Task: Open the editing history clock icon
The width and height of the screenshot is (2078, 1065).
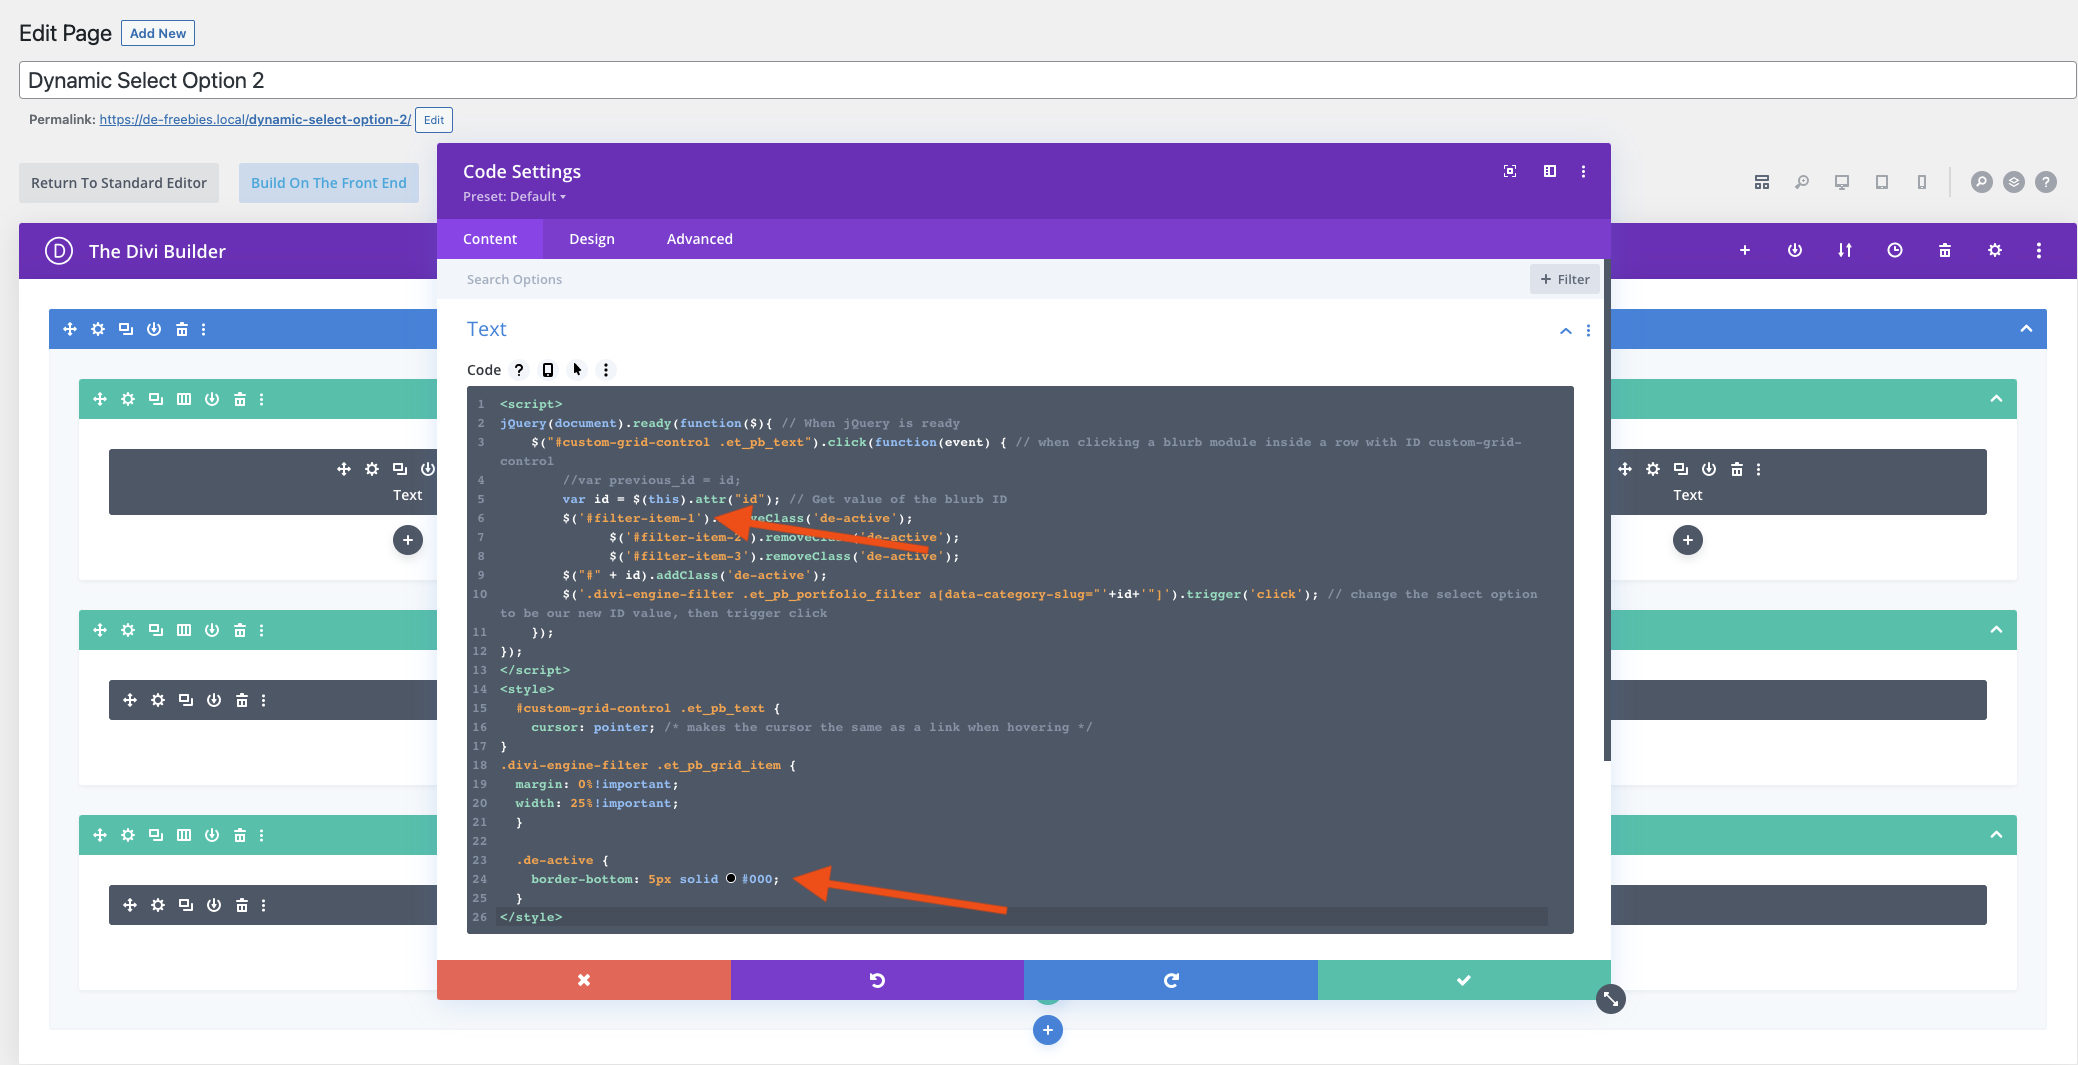Action: (1895, 250)
